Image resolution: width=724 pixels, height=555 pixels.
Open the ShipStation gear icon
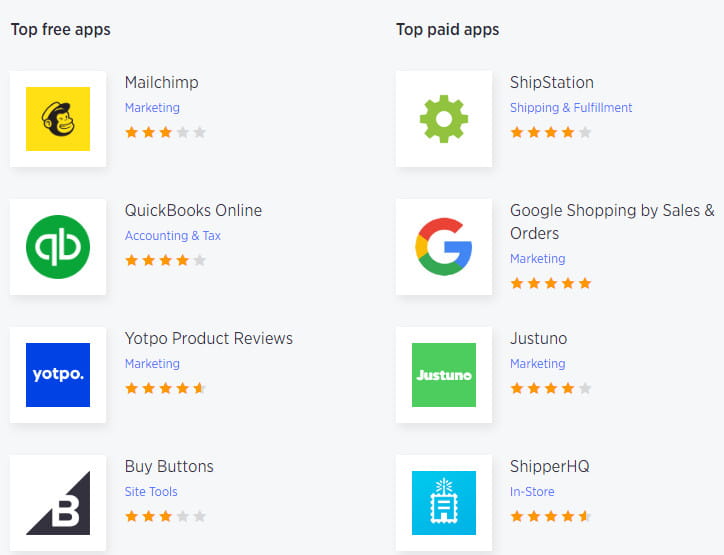(444, 119)
